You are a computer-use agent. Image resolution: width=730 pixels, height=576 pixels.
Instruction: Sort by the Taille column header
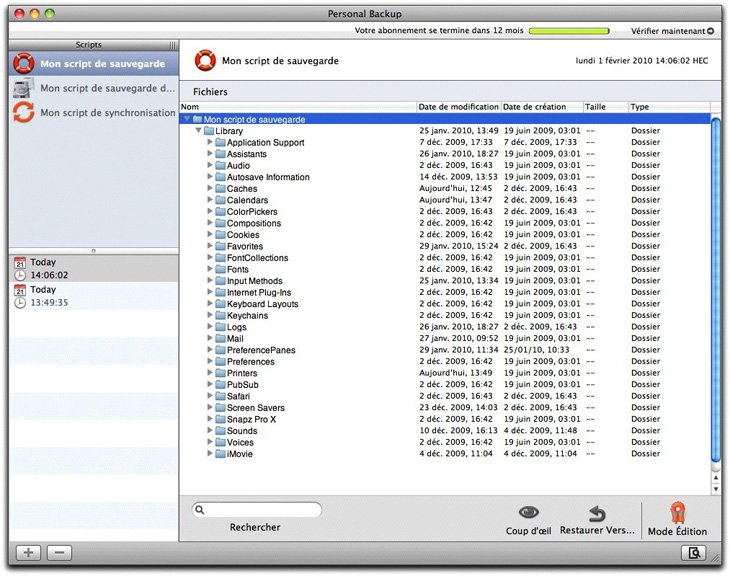[x=606, y=107]
